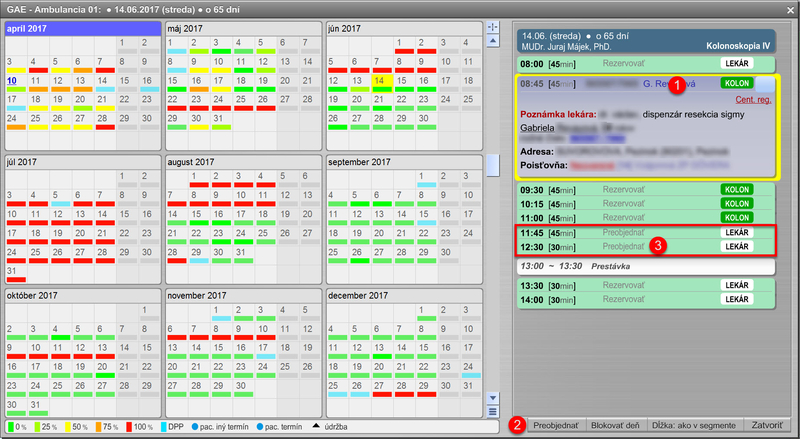The height and width of the screenshot is (439, 800).
Task: Click the LEKÁR badge on the 11:45 slot
Action: click(x=735, y=232)
